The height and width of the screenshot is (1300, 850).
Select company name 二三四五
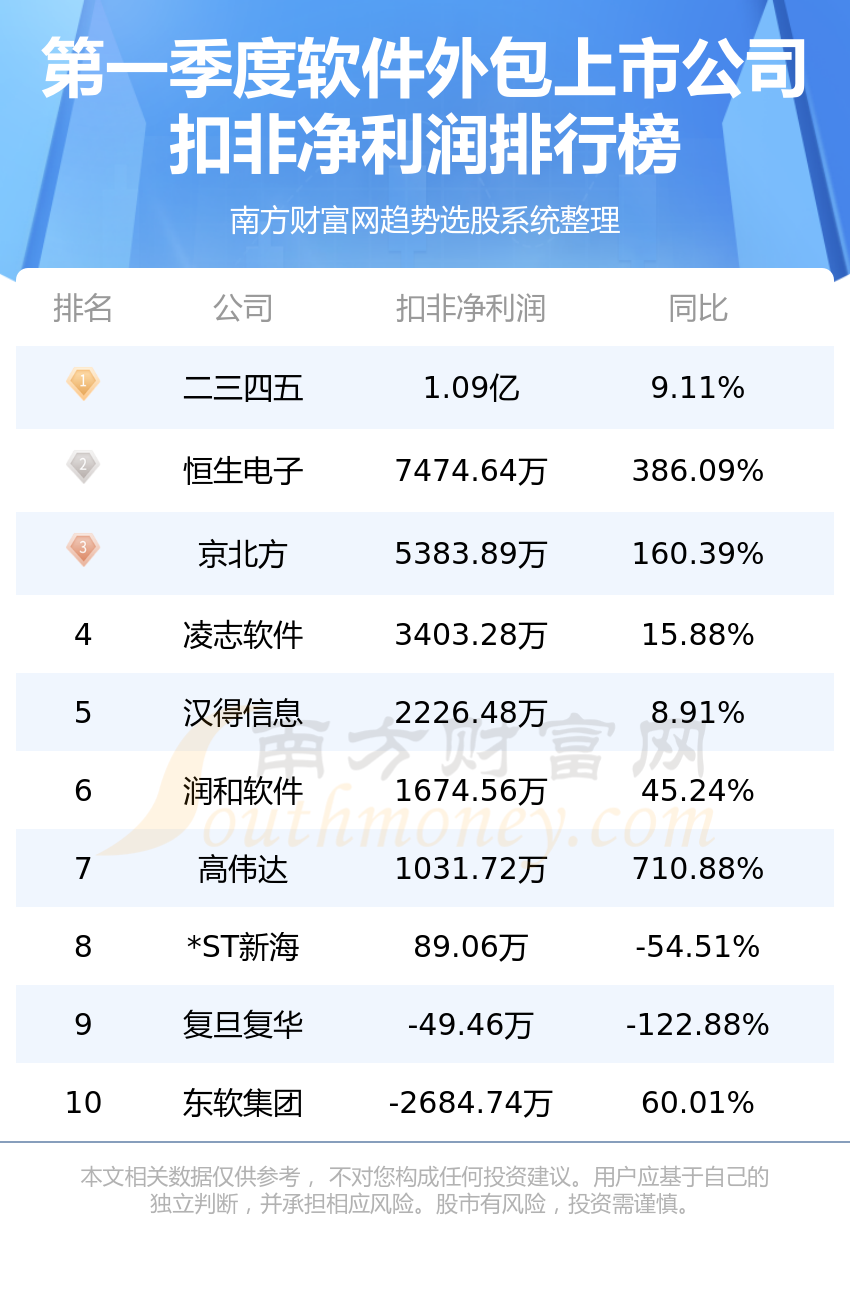[243, 388]
